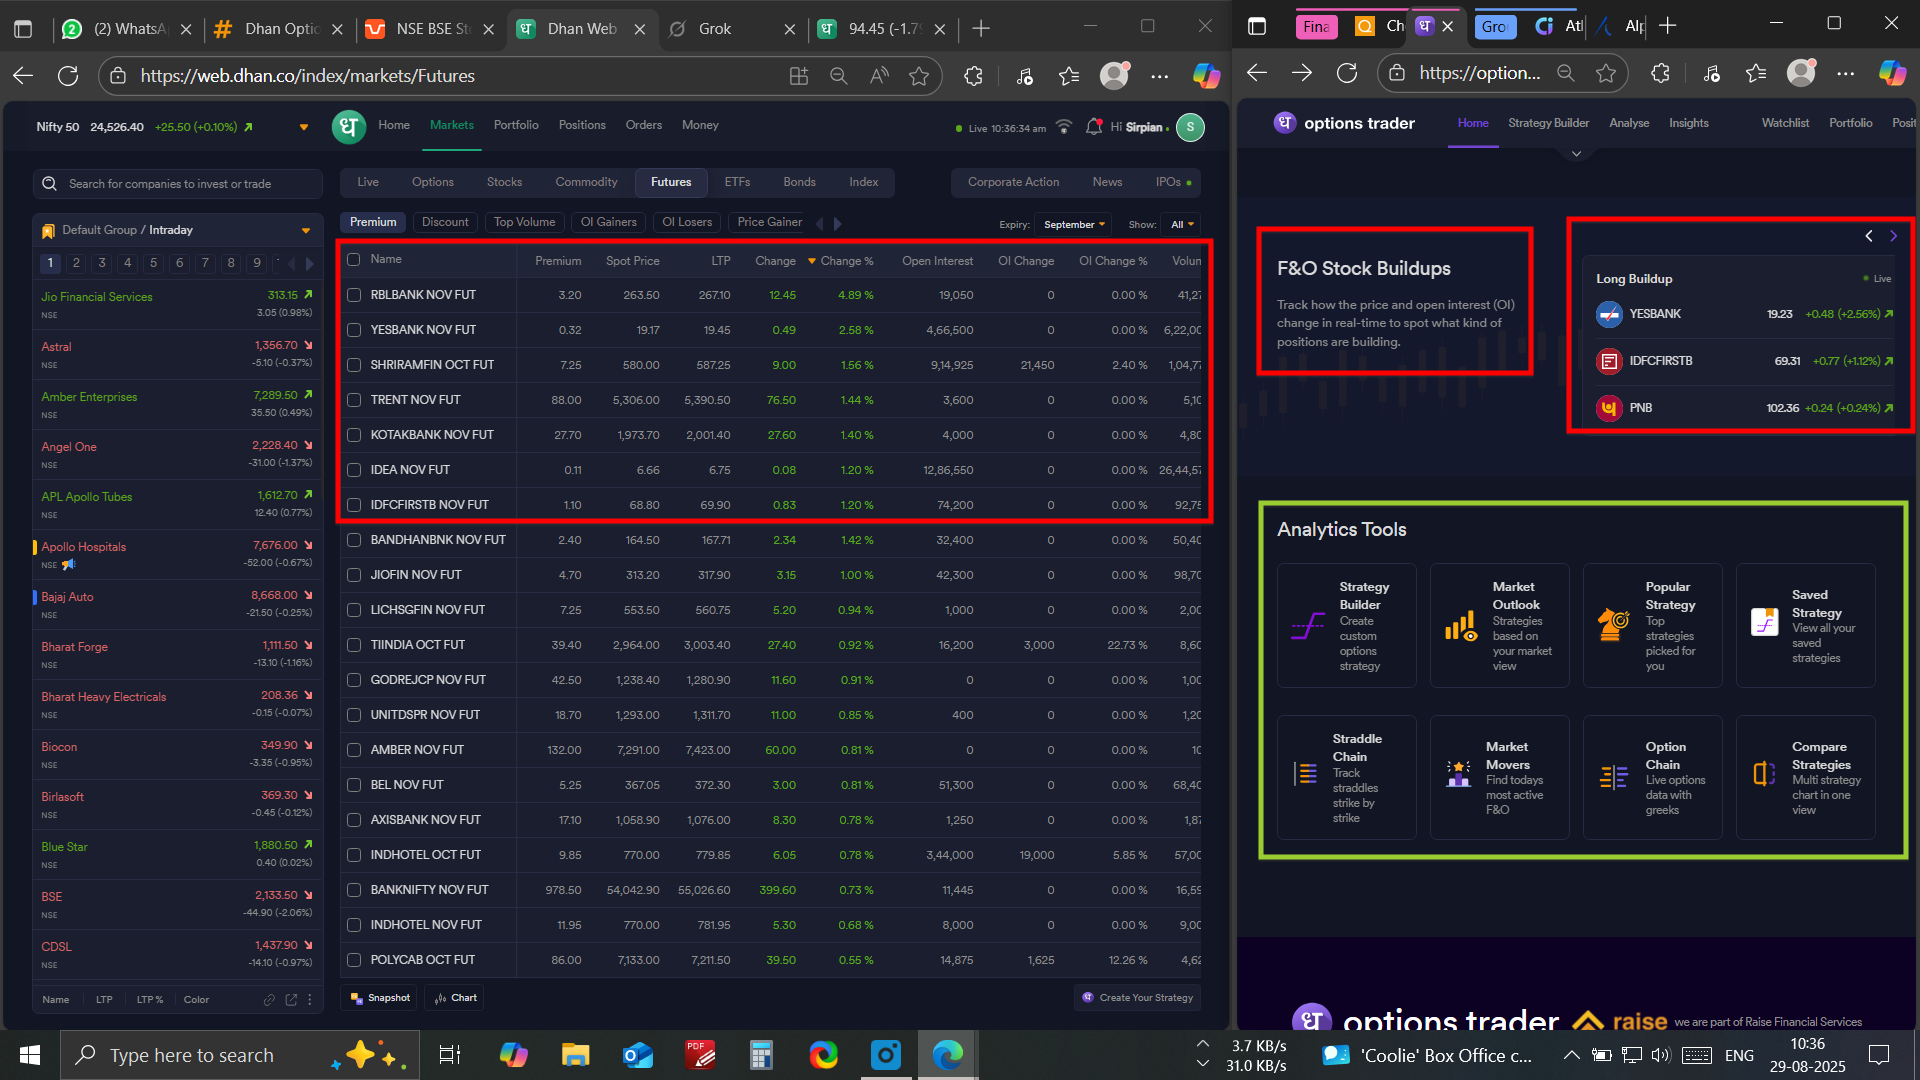Click the Strategy Builder tool icon
Screen dimensions: 1920x1080
click(1307, 627)
